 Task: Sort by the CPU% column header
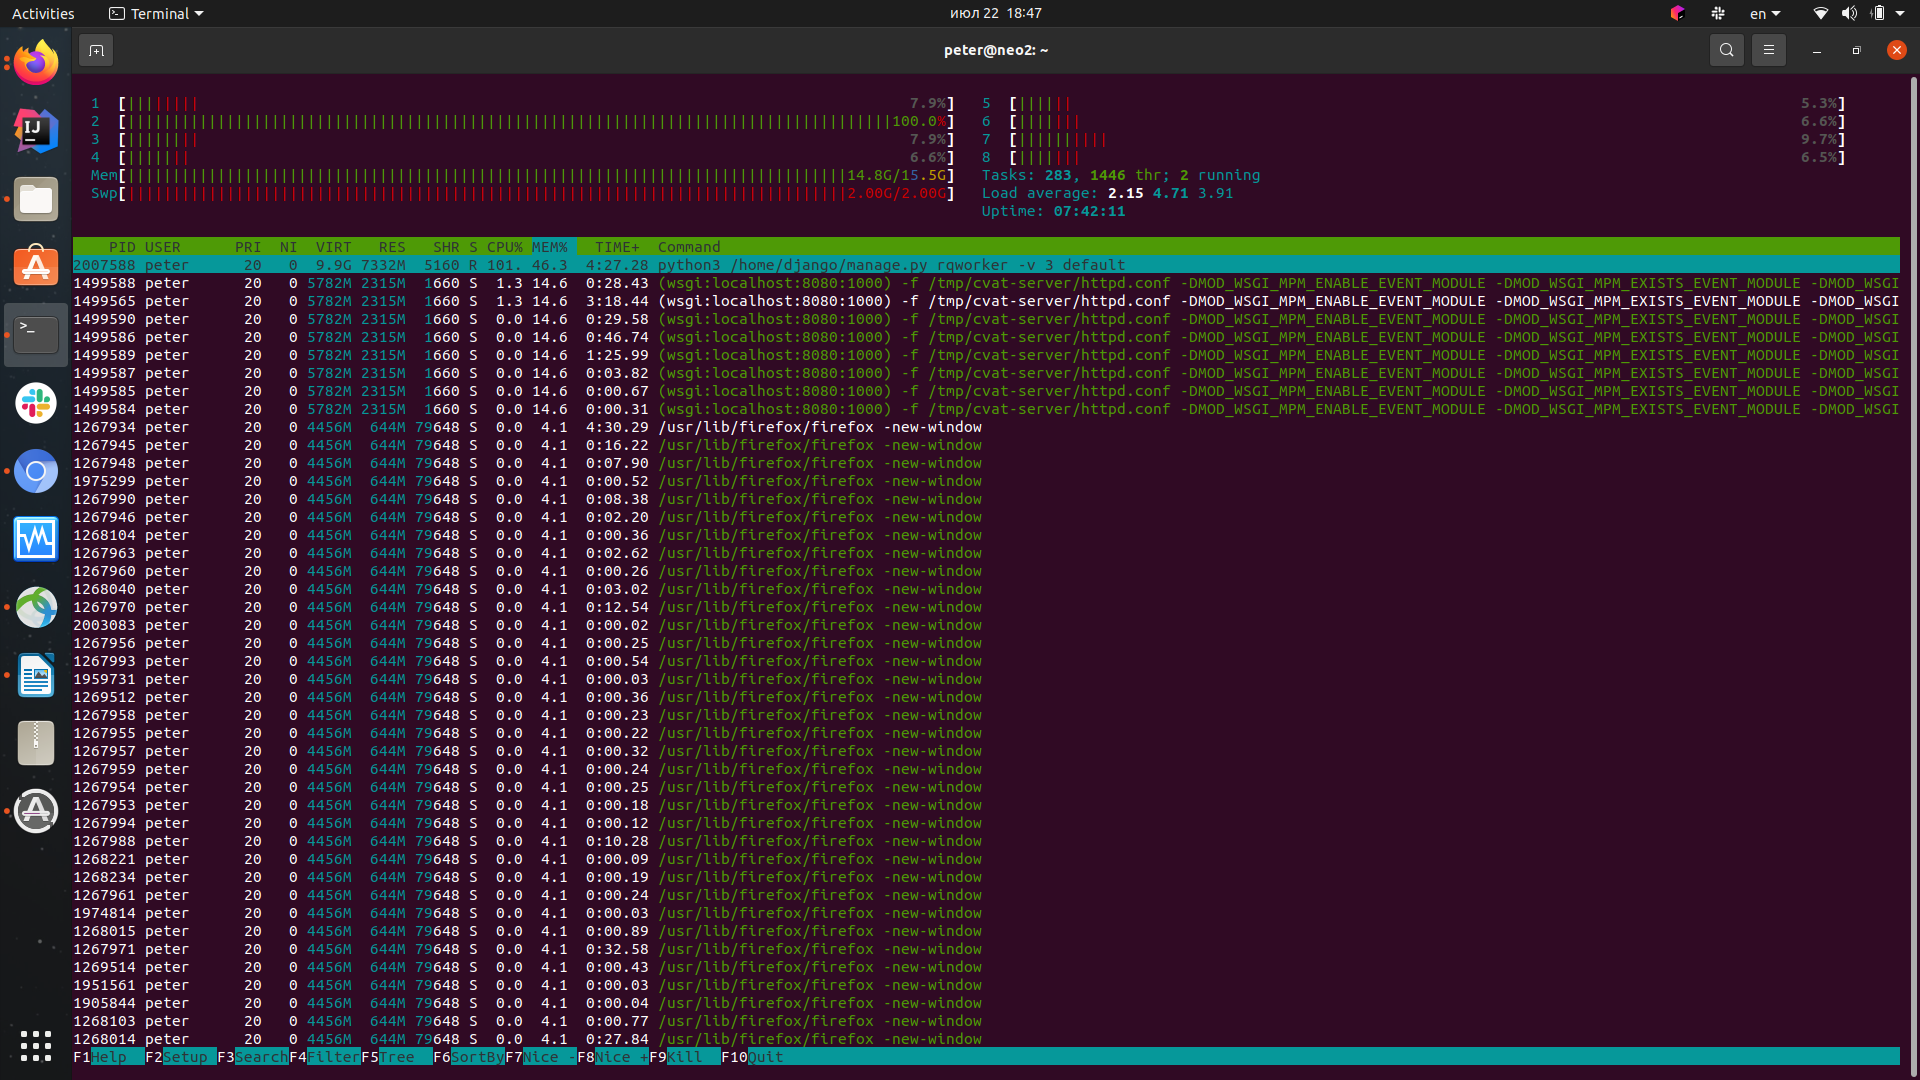pos(504,247)
